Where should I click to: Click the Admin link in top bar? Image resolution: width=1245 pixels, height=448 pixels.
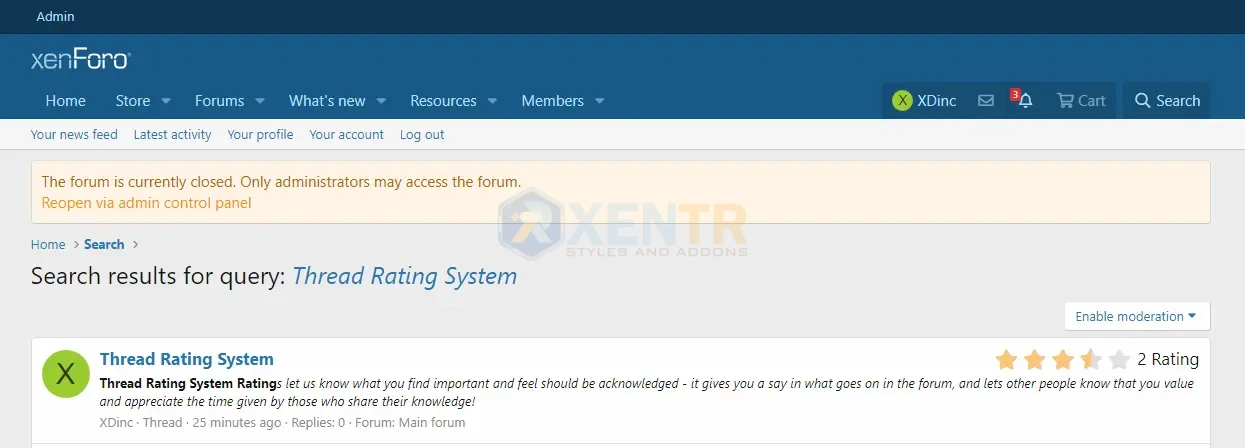click(x=55, y=16)
